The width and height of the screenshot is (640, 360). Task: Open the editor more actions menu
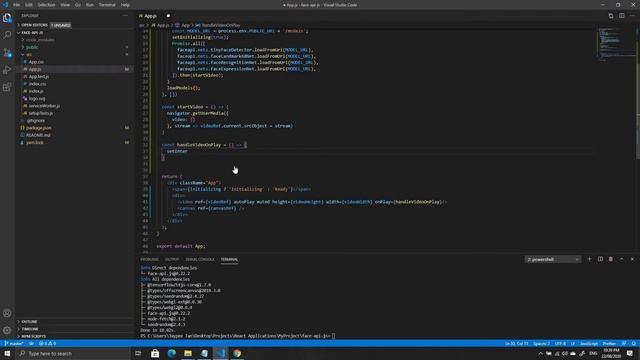pos(632,16)
